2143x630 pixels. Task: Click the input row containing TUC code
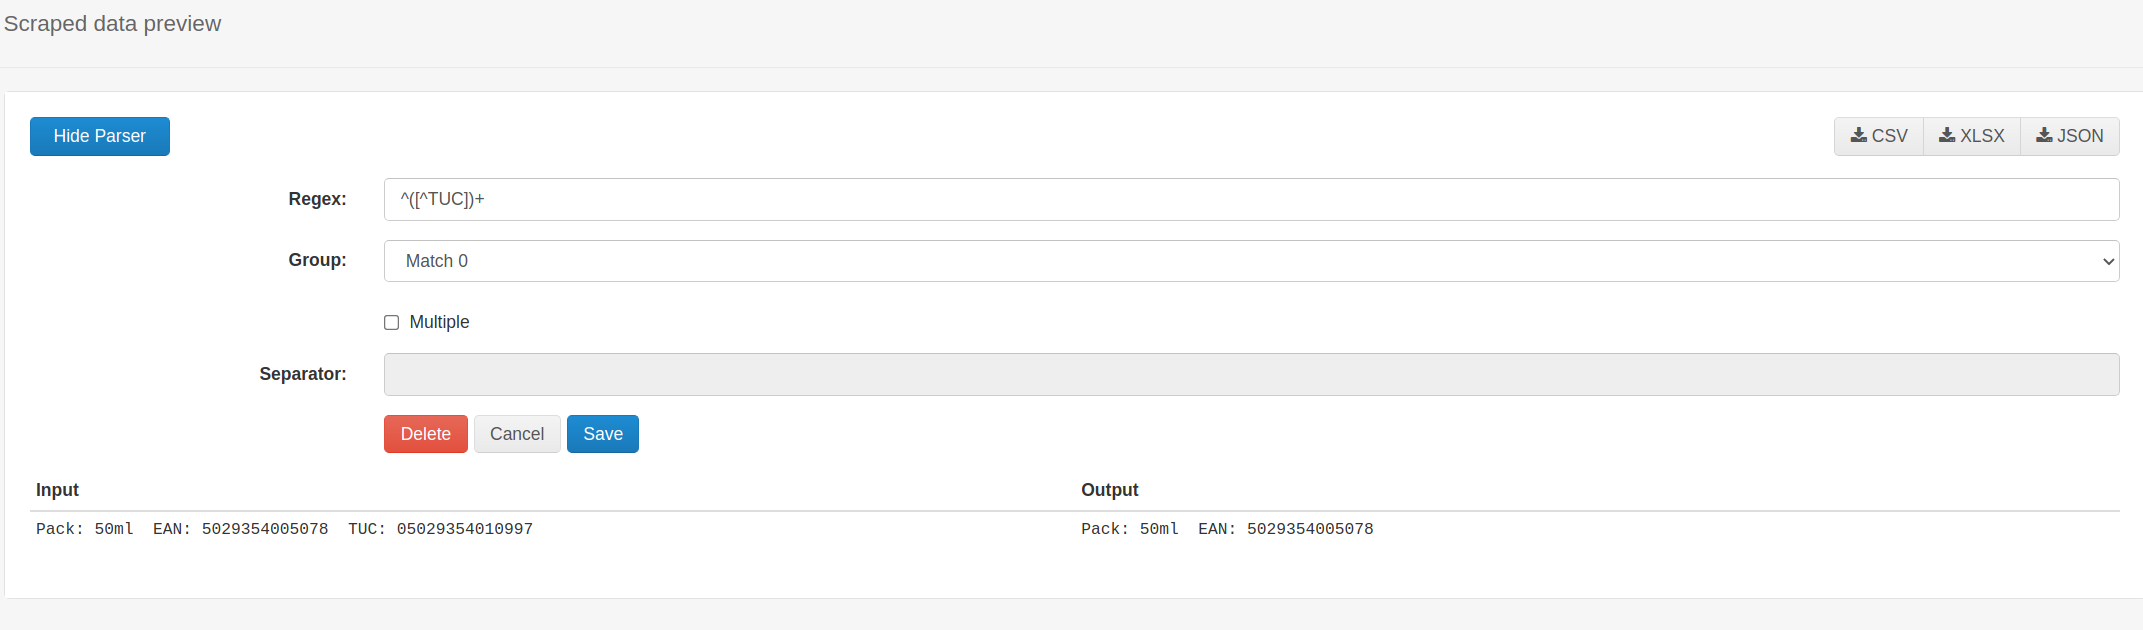(284, 529)
